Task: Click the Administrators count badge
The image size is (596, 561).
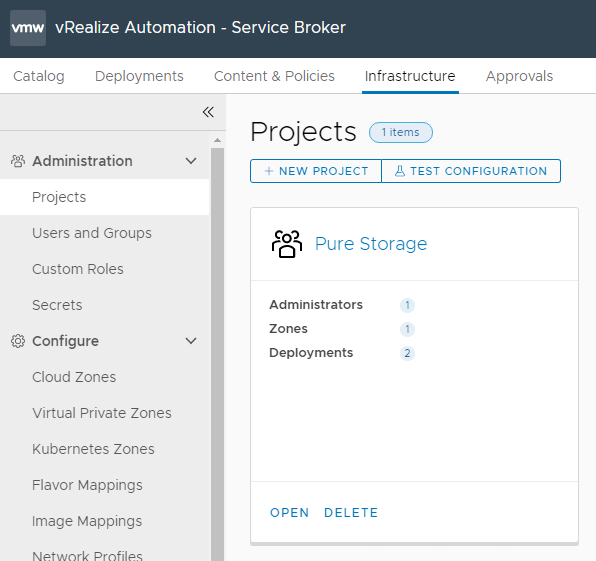Action: 407,305
